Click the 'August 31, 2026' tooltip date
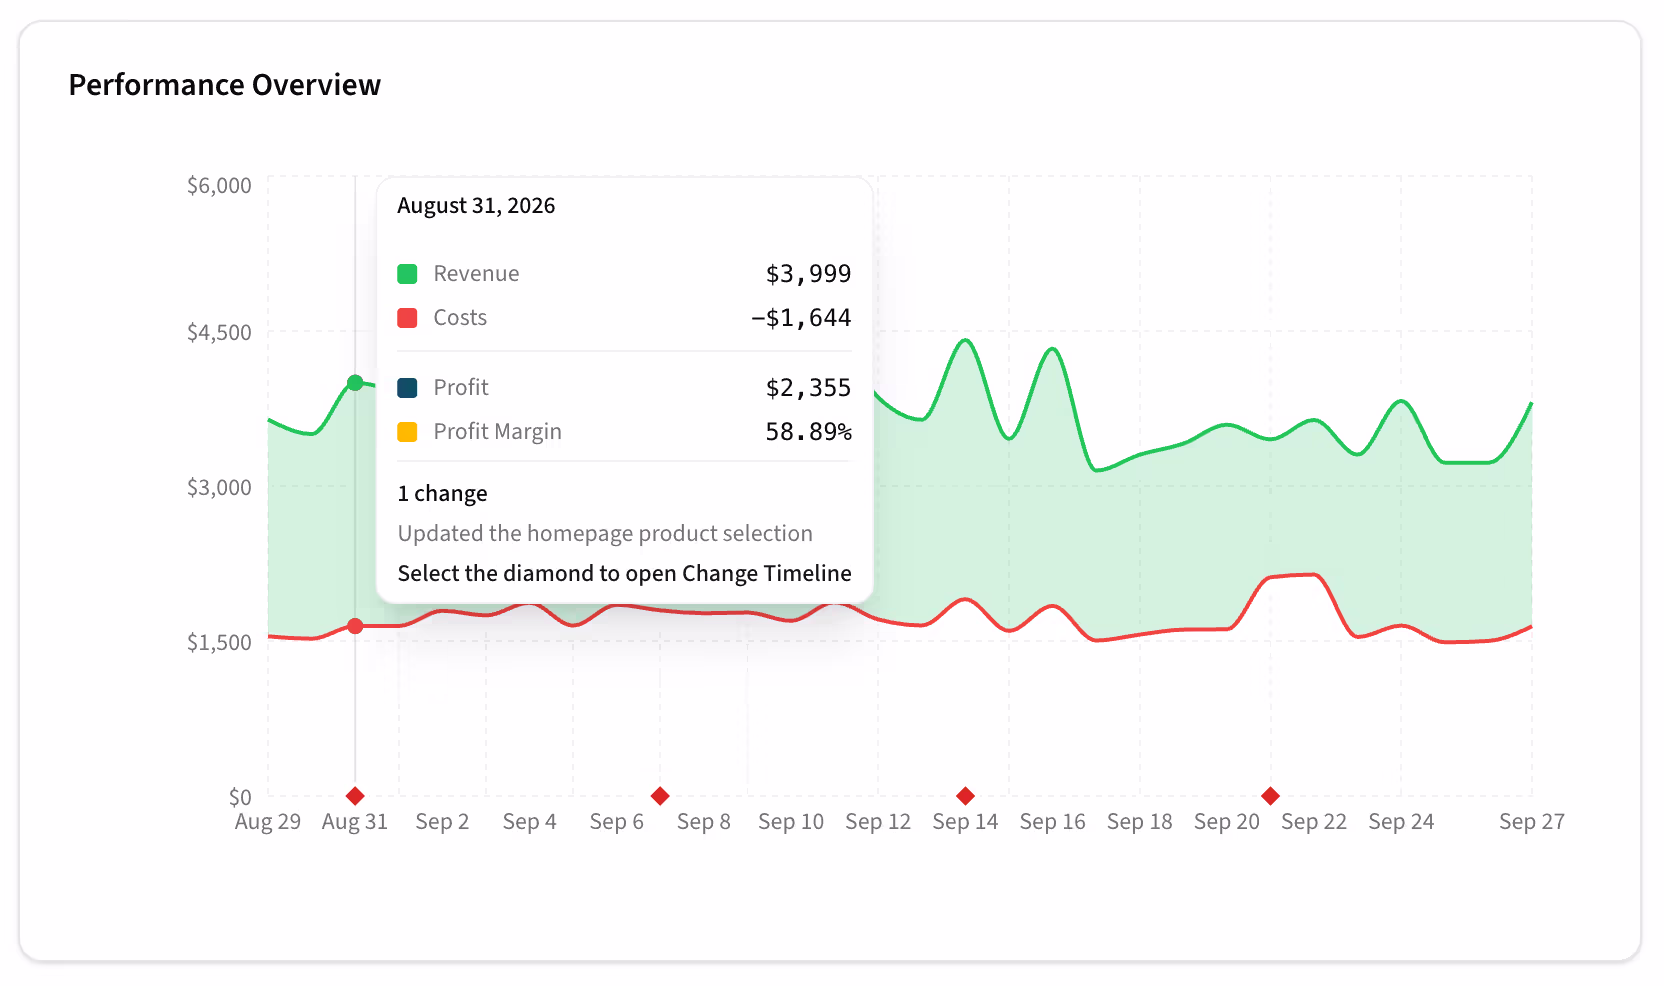The height and width of the screenshot is (986, 1664). tap(476, 206)
